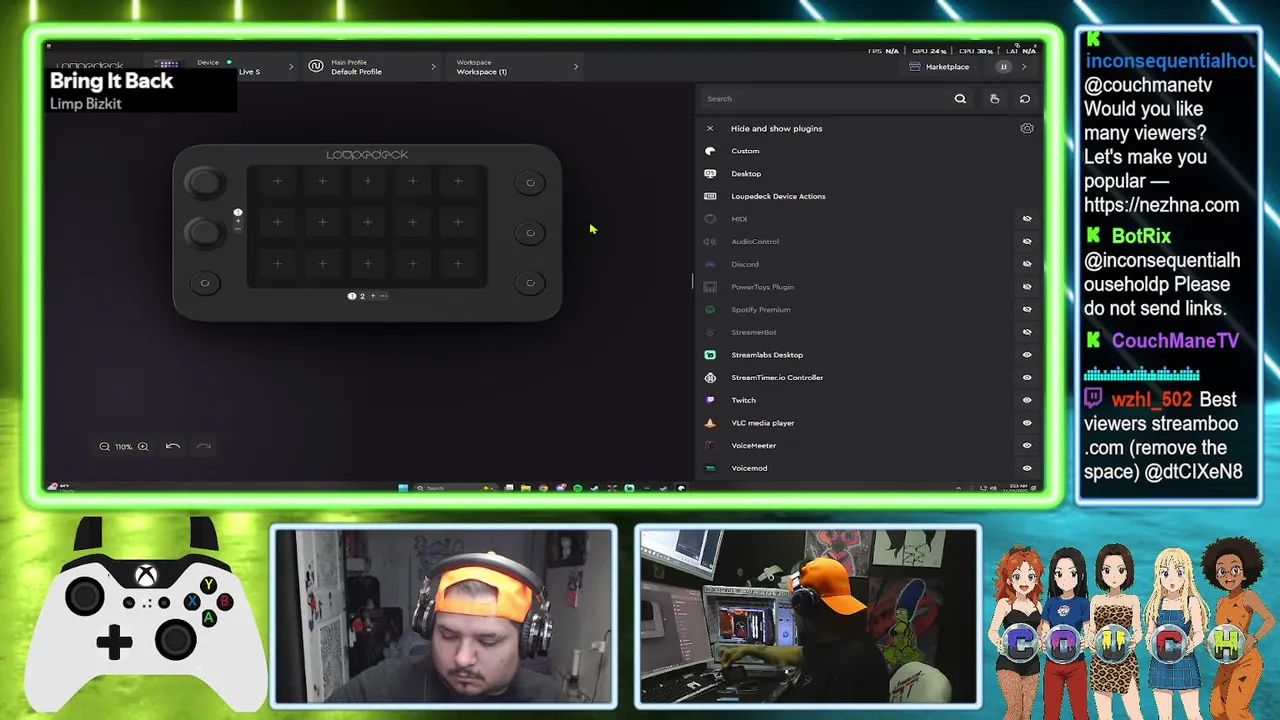1280x720 pixels.
Task: Hide the VoiceMeeter plugin via eye icon
Action: pos(1026,445)
